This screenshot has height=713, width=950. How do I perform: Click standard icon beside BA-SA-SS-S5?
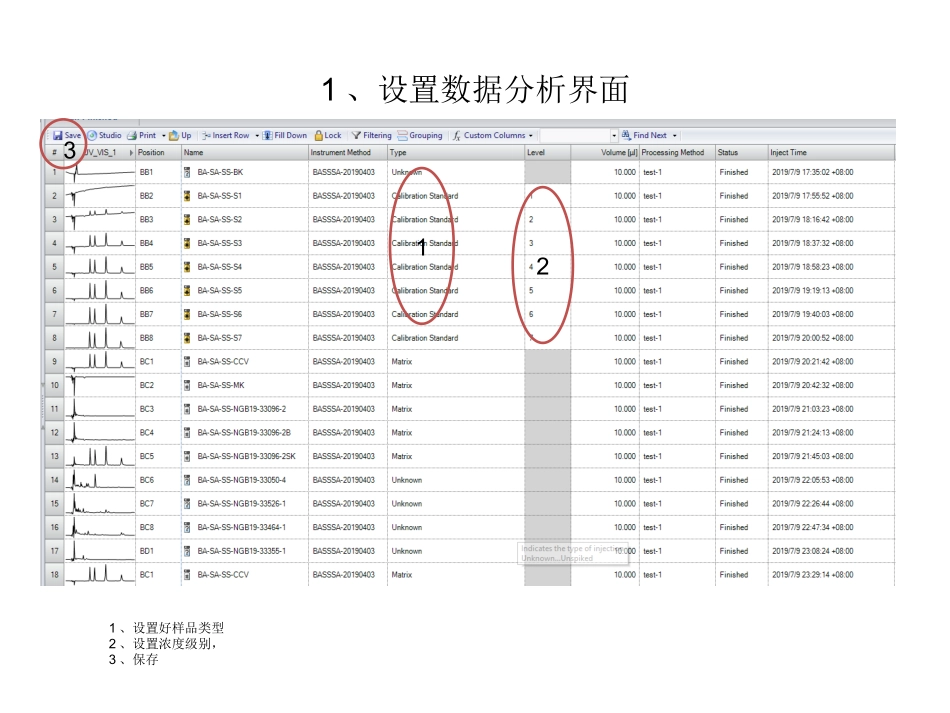click(187, 291)
